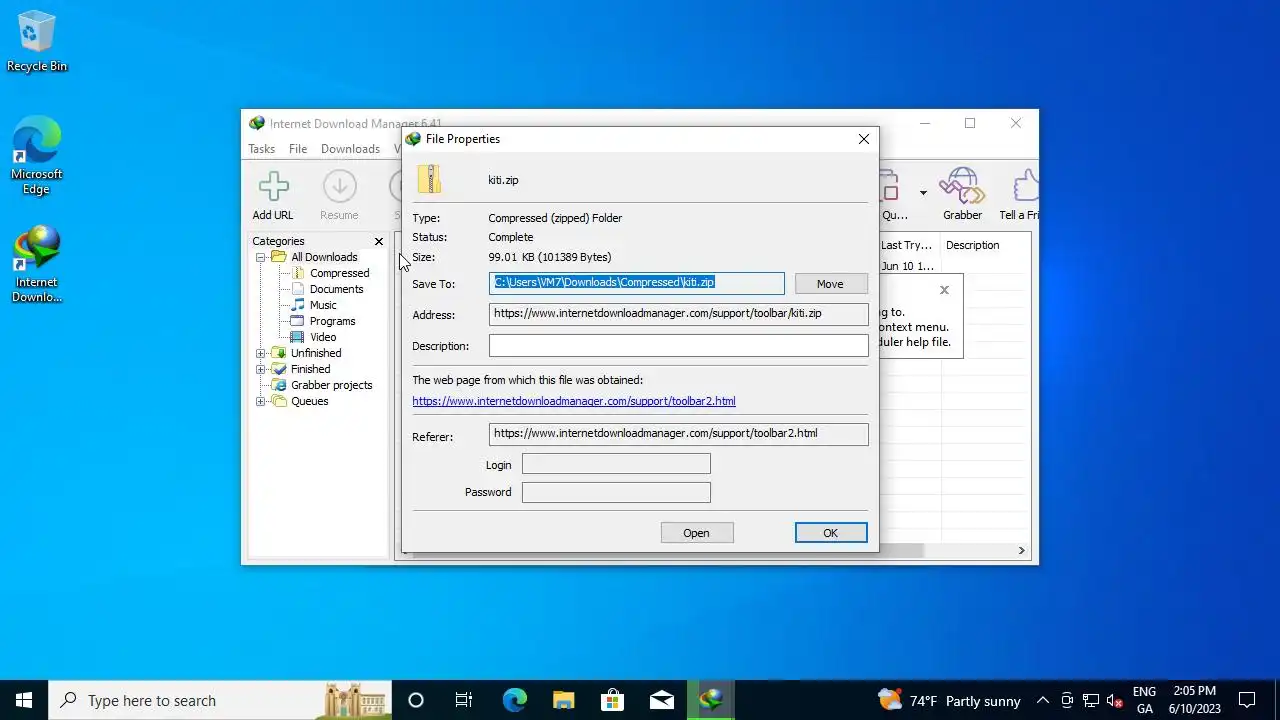This screenshot has height=720, width=1280.
Task: Dismiss the scheduler tip popup
Action: (x=944, y=290)
